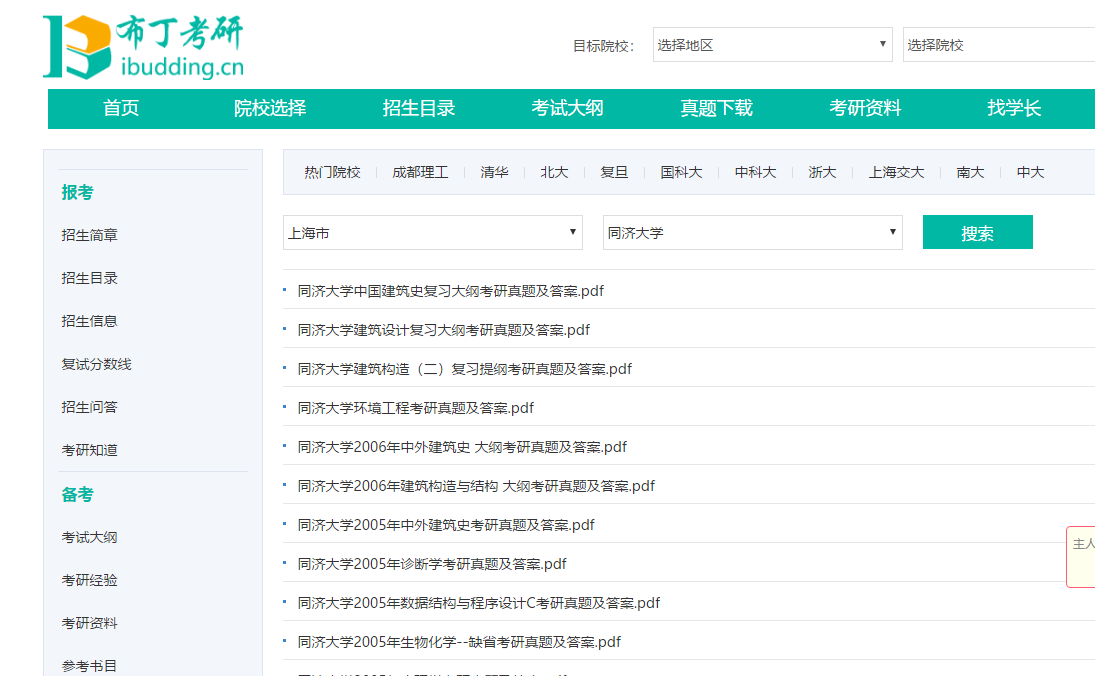Image resolution: width=1095 pixels, height=676 pixels.
Task: Select the 中科大 hot school link
Action: click(x=755, y=172)
